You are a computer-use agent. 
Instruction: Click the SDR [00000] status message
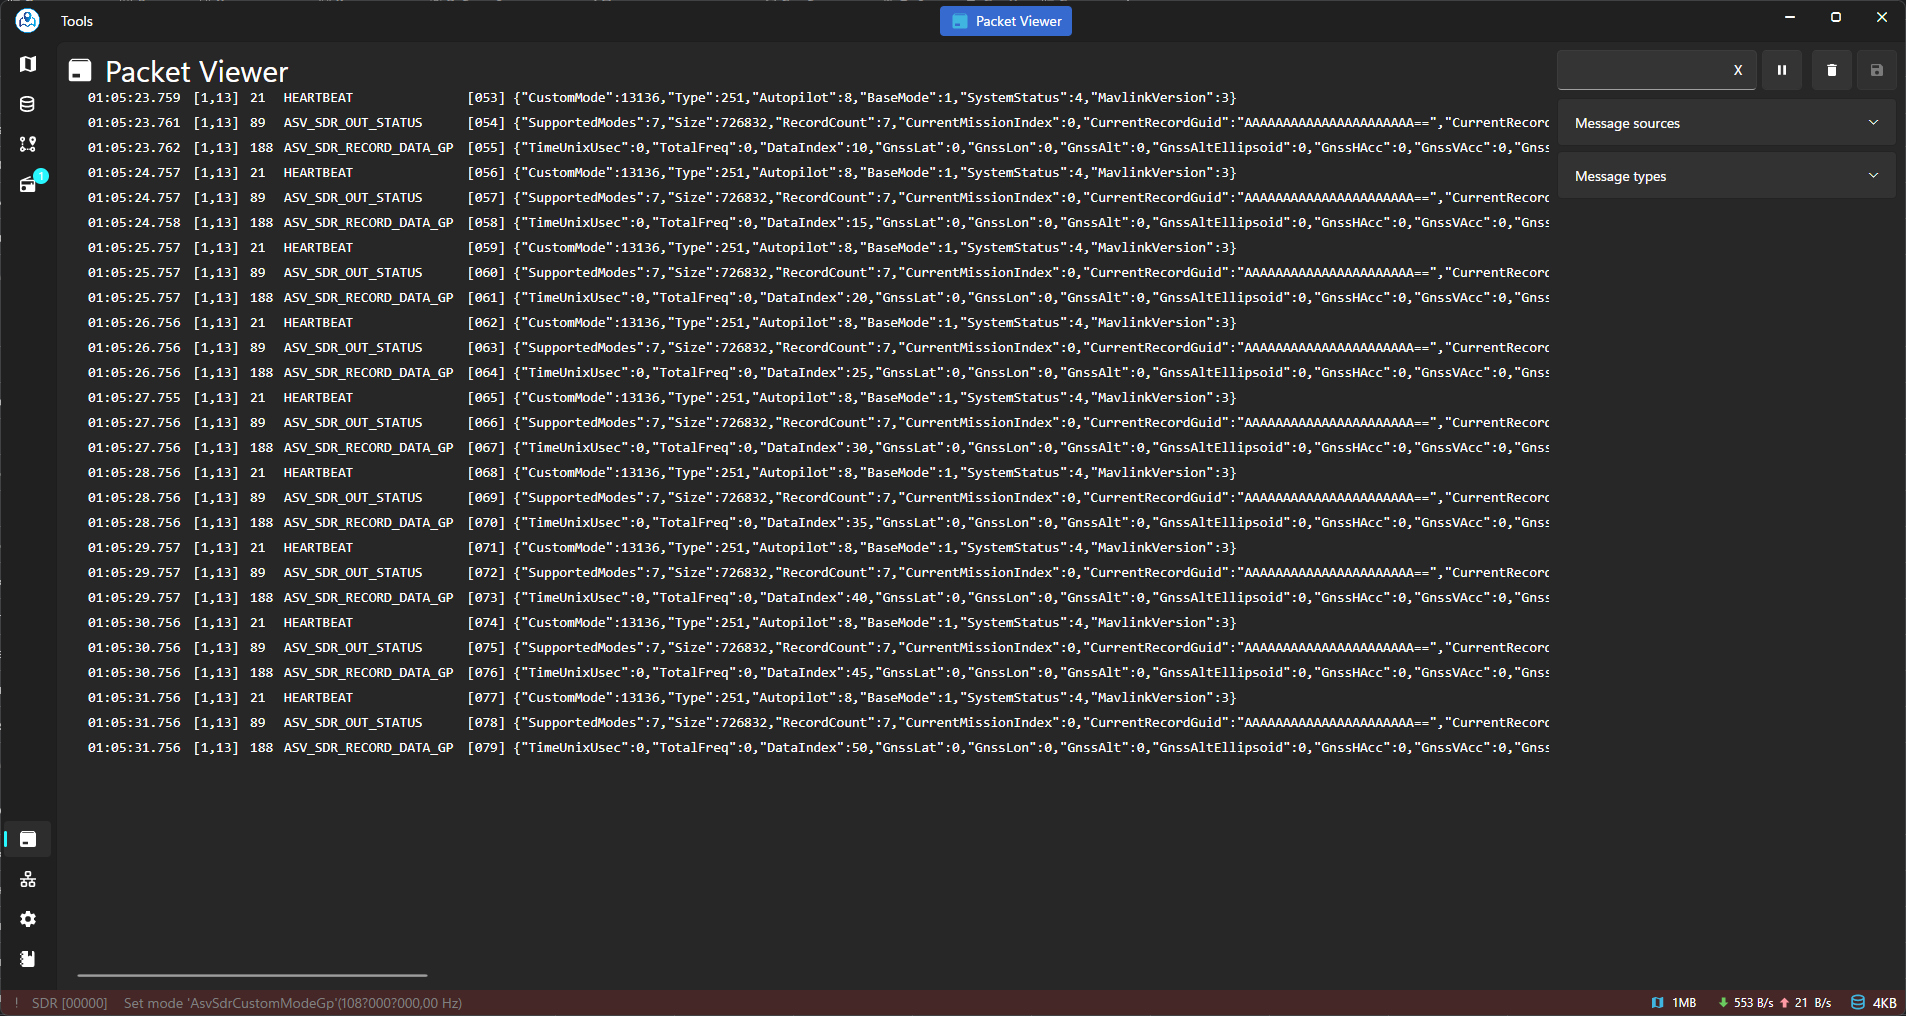pos(69,1003)
